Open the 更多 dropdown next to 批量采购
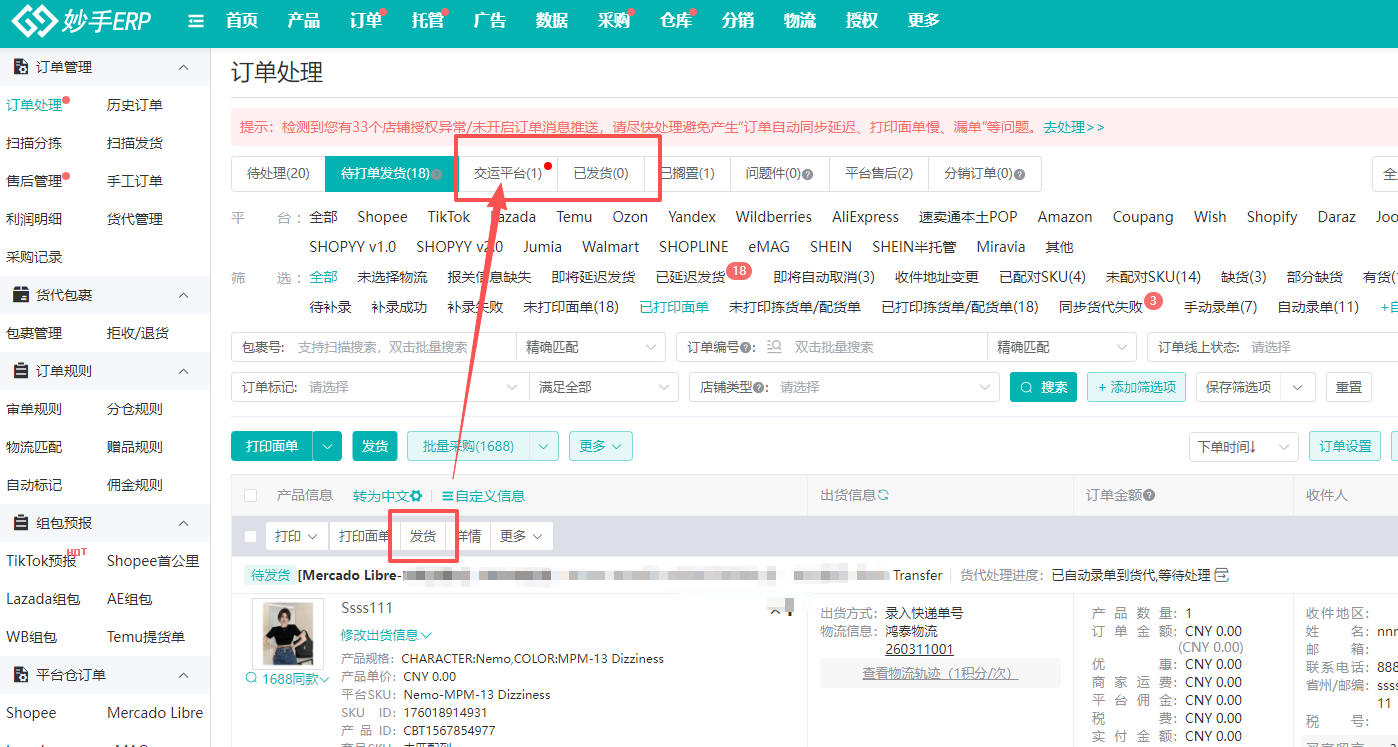The width and height of the screenshot is (1398, 747). pos(601,446)
